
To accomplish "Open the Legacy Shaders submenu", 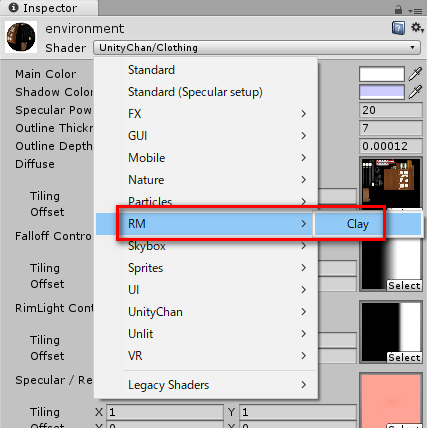I will coord(206,385).
